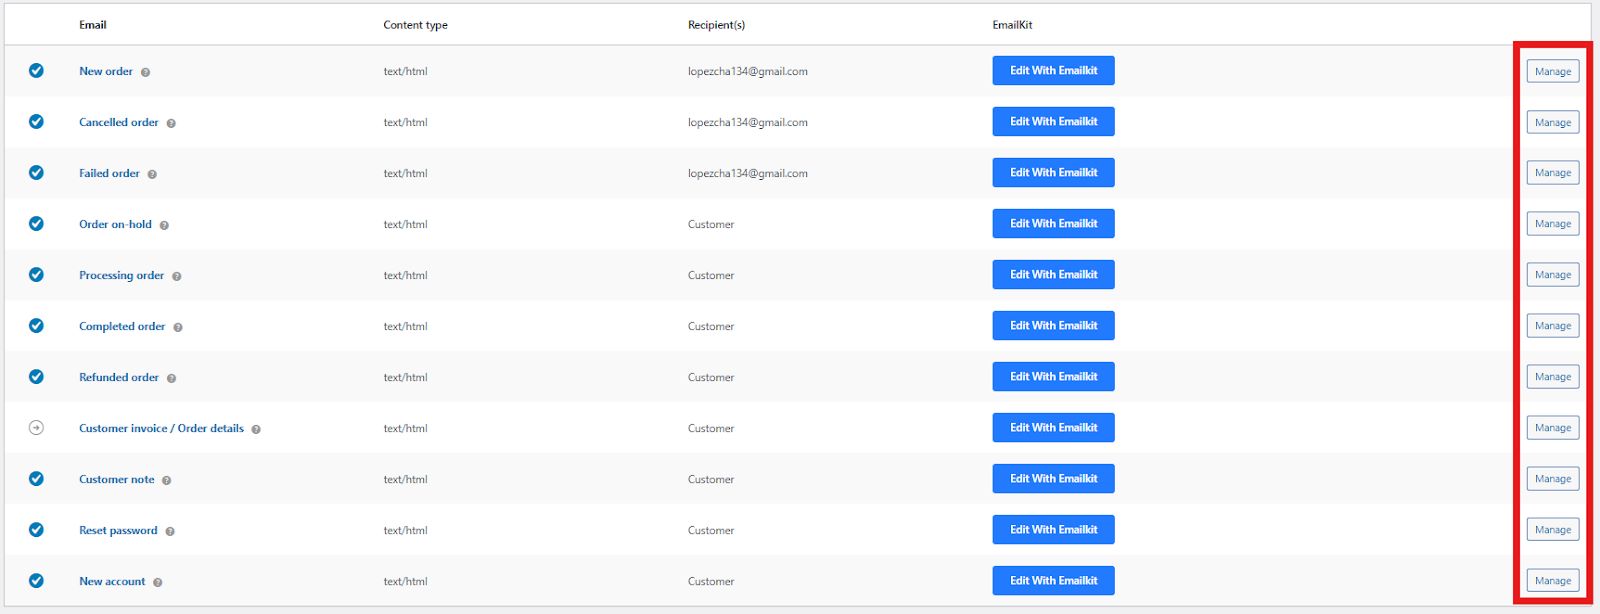The image size is (1600, 614).
Task: Toggle enabled checkmark for Customer note email
Action: 36,479
